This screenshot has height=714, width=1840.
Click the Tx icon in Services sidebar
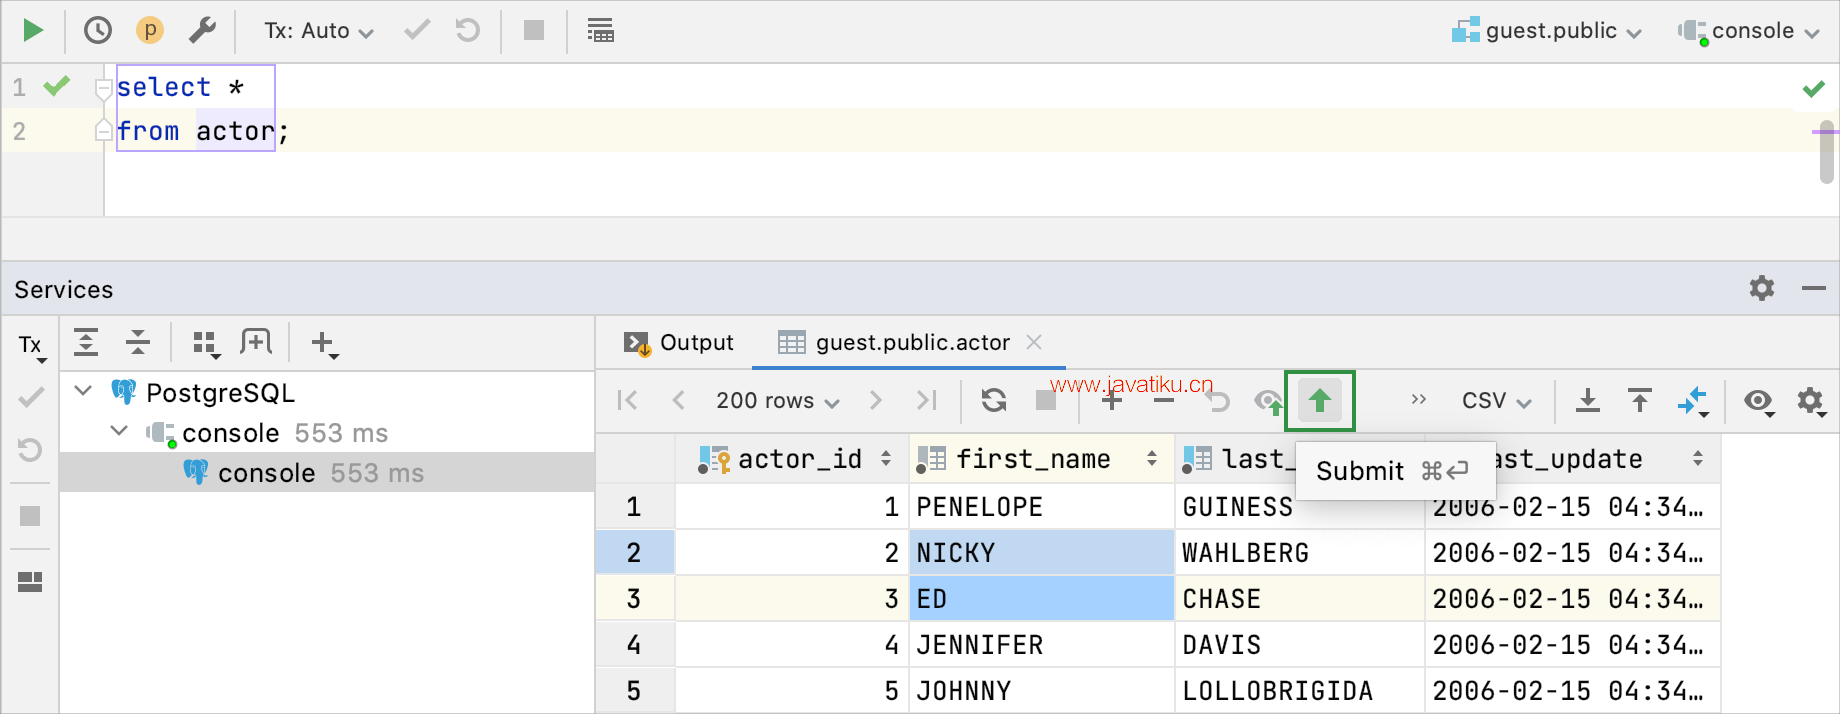(x=31, y=347)
